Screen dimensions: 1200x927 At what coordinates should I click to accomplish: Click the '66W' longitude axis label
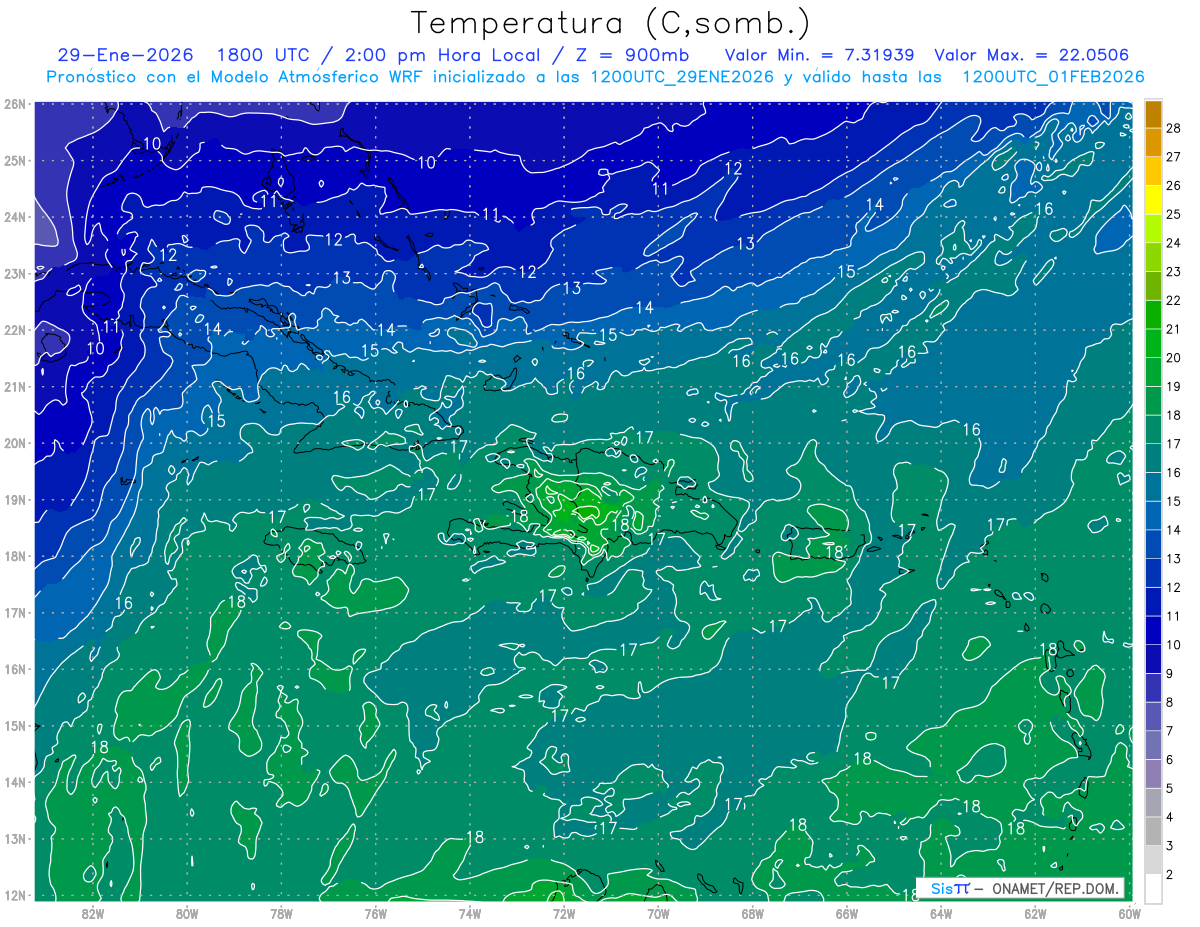click(846, 913)
